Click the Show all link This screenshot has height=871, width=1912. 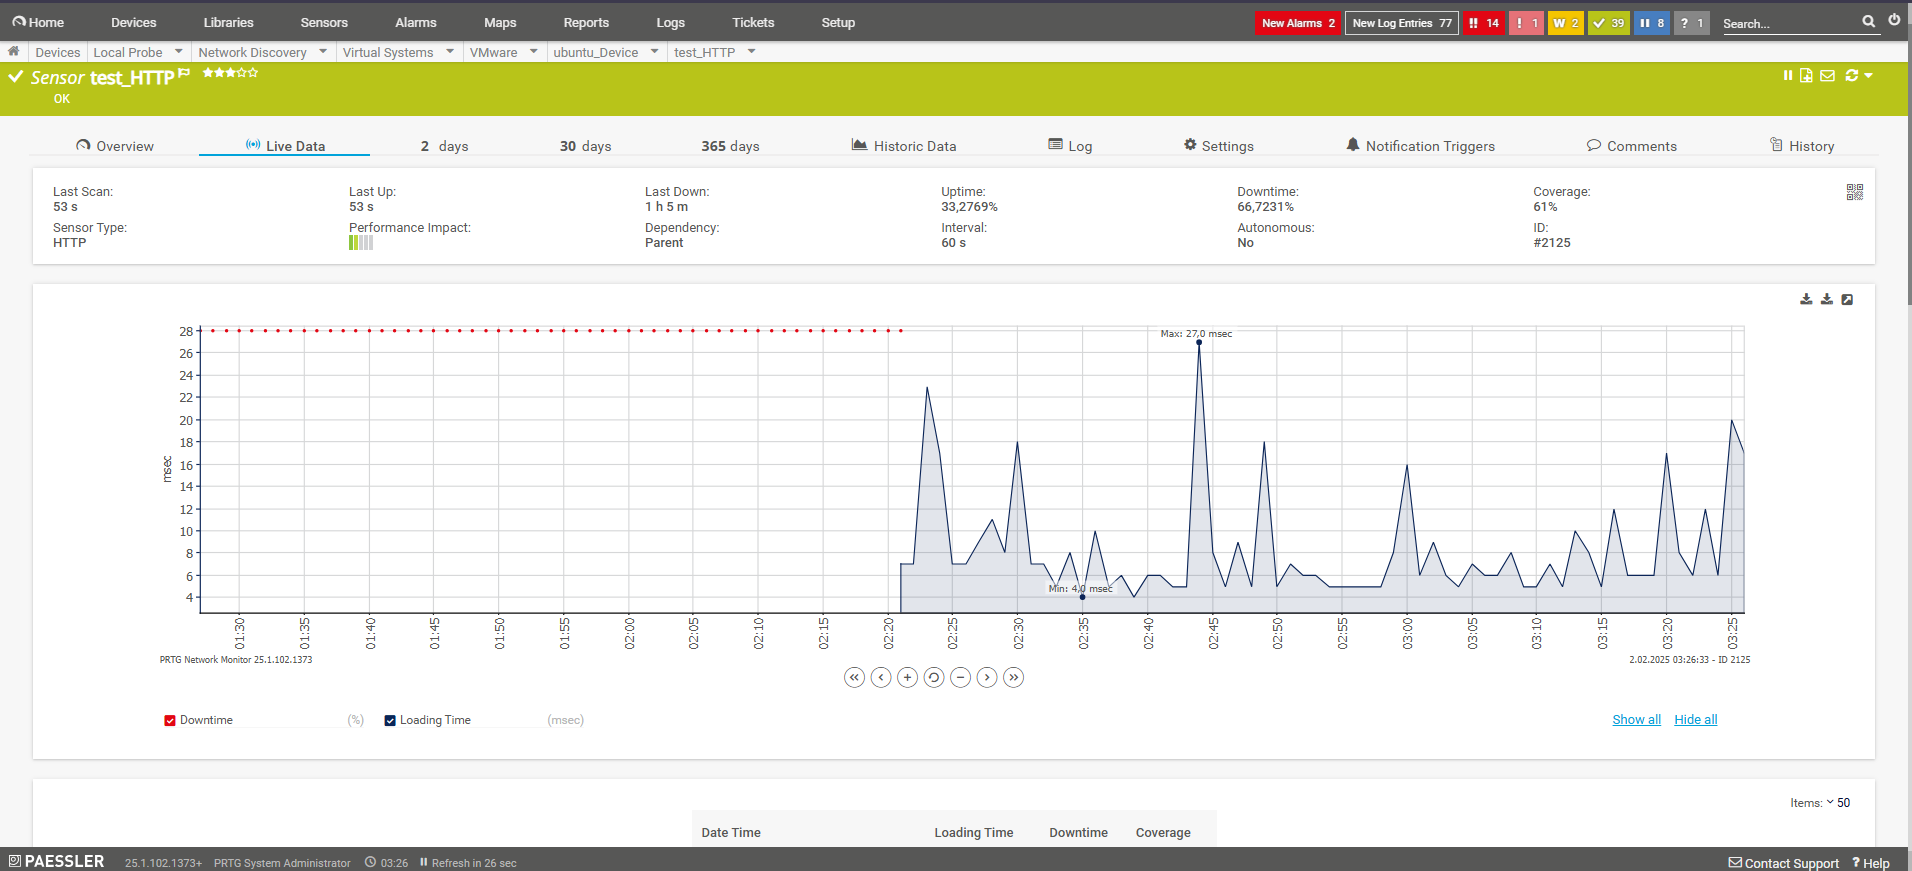(1636, 720)
